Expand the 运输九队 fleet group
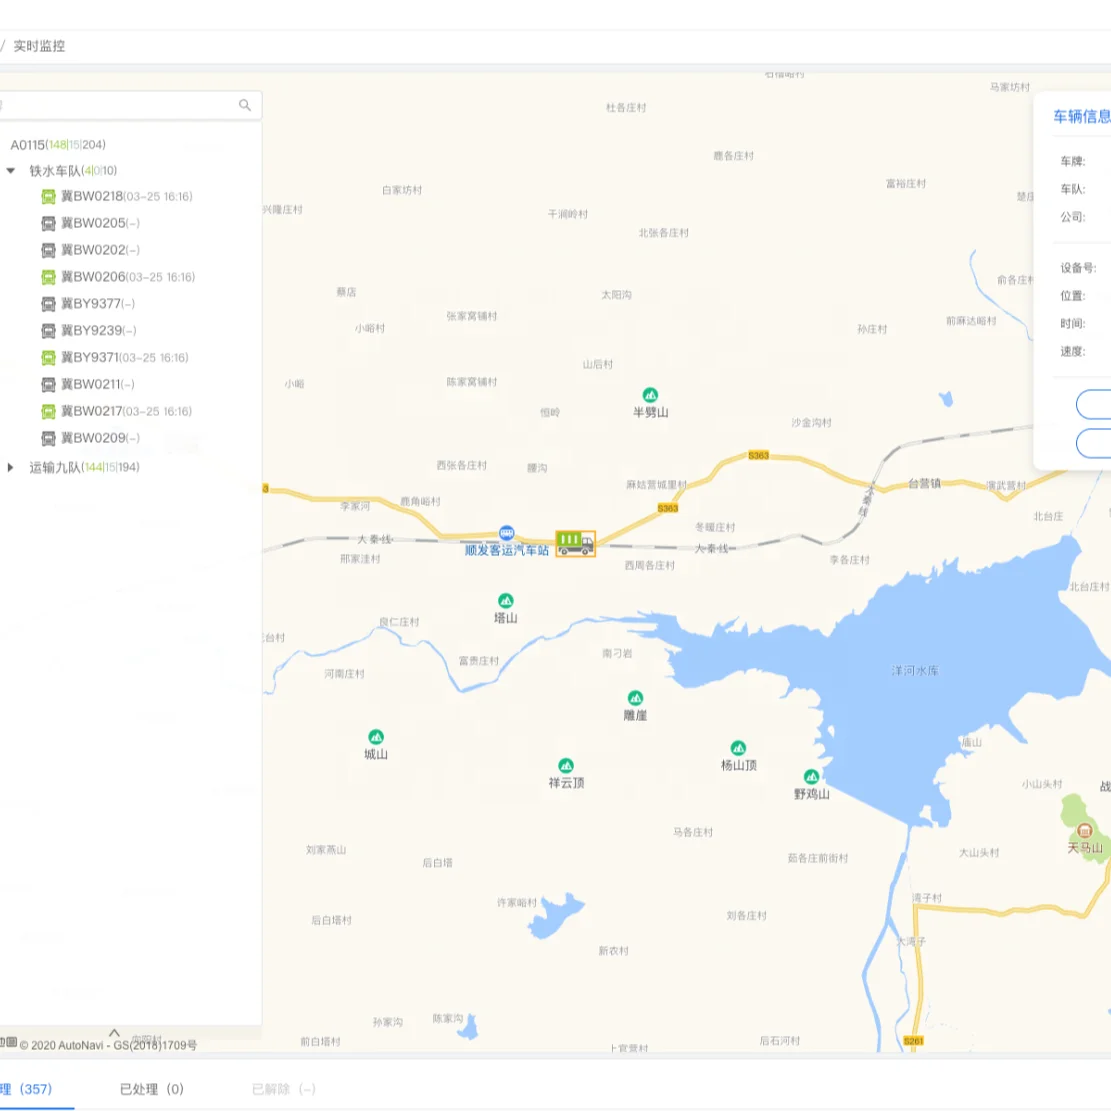 click(x=11, y=467)
